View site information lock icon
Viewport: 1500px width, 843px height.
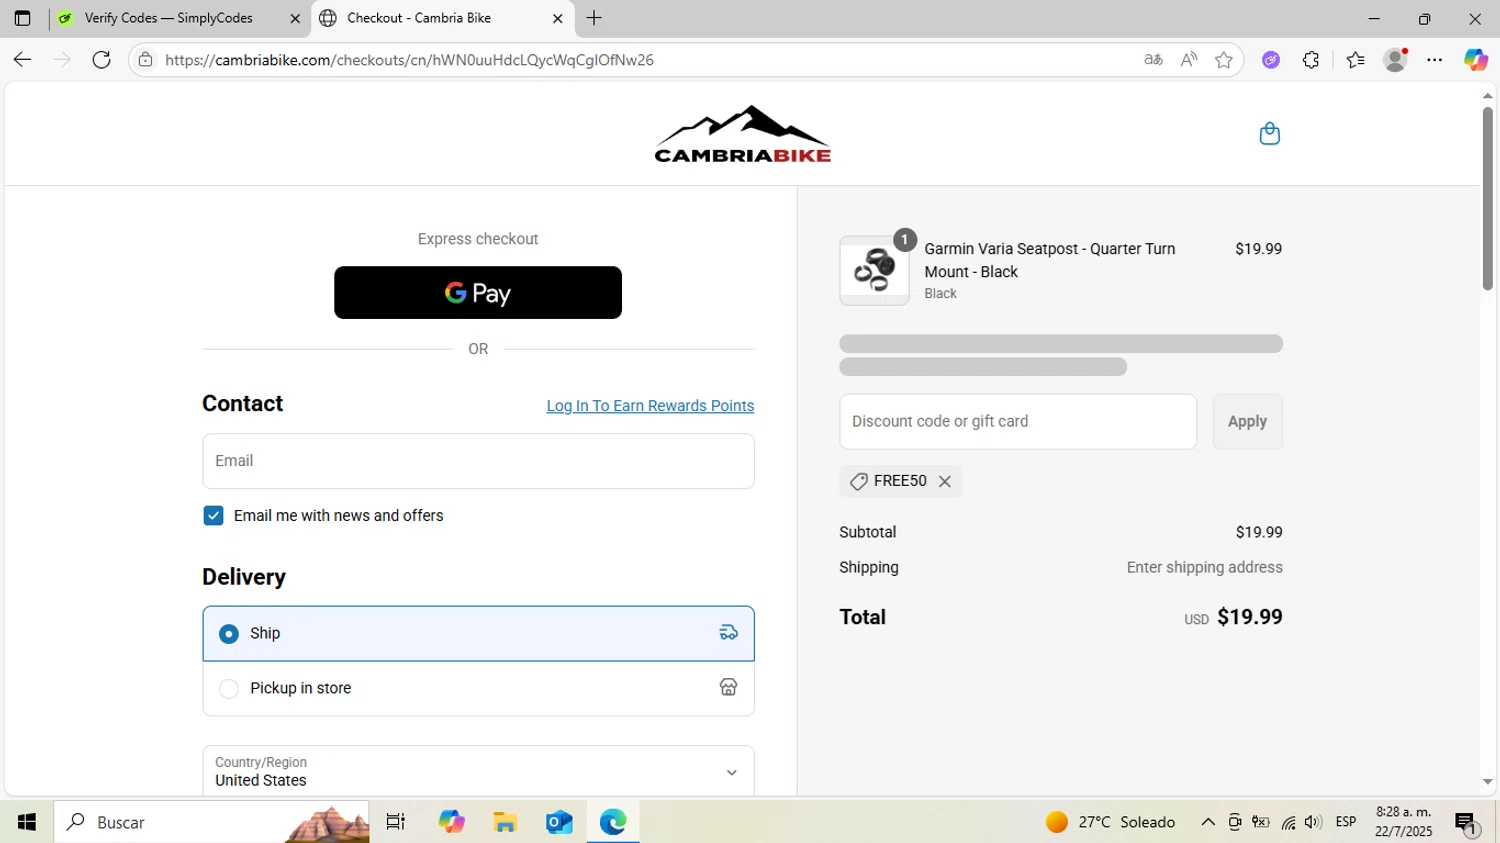(146, 60)
